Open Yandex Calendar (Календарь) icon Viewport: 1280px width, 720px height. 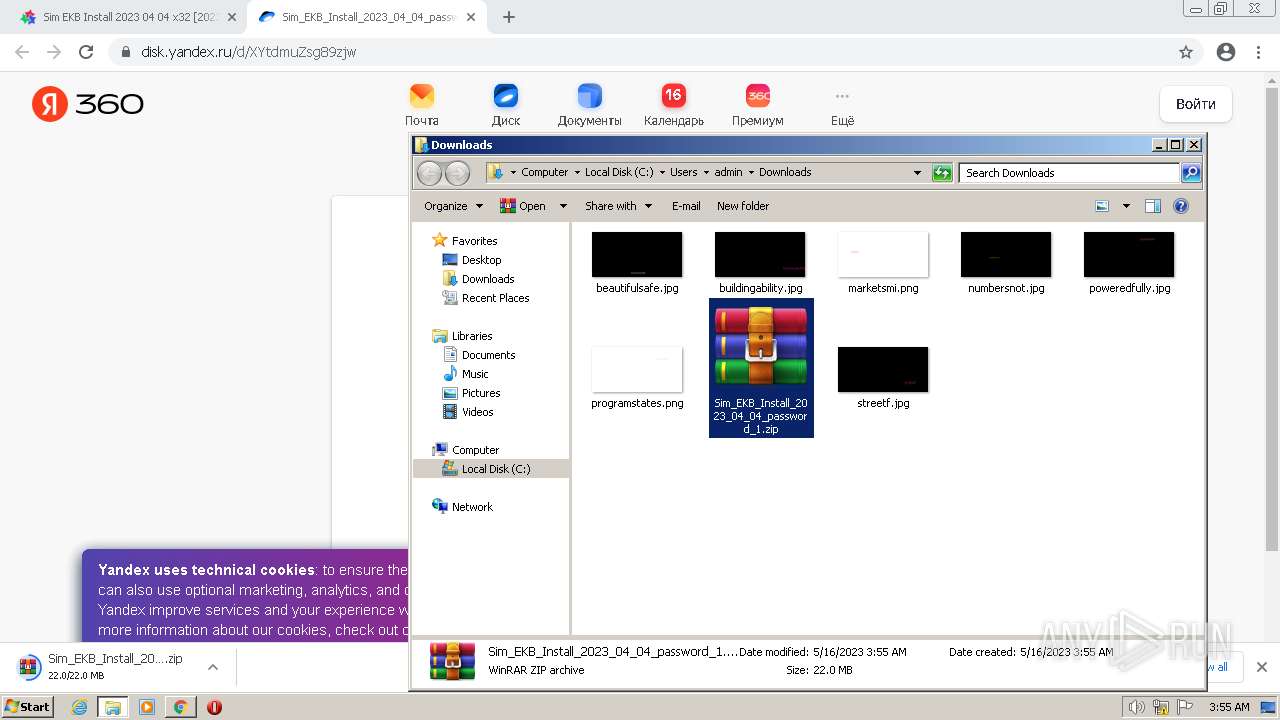674,104
